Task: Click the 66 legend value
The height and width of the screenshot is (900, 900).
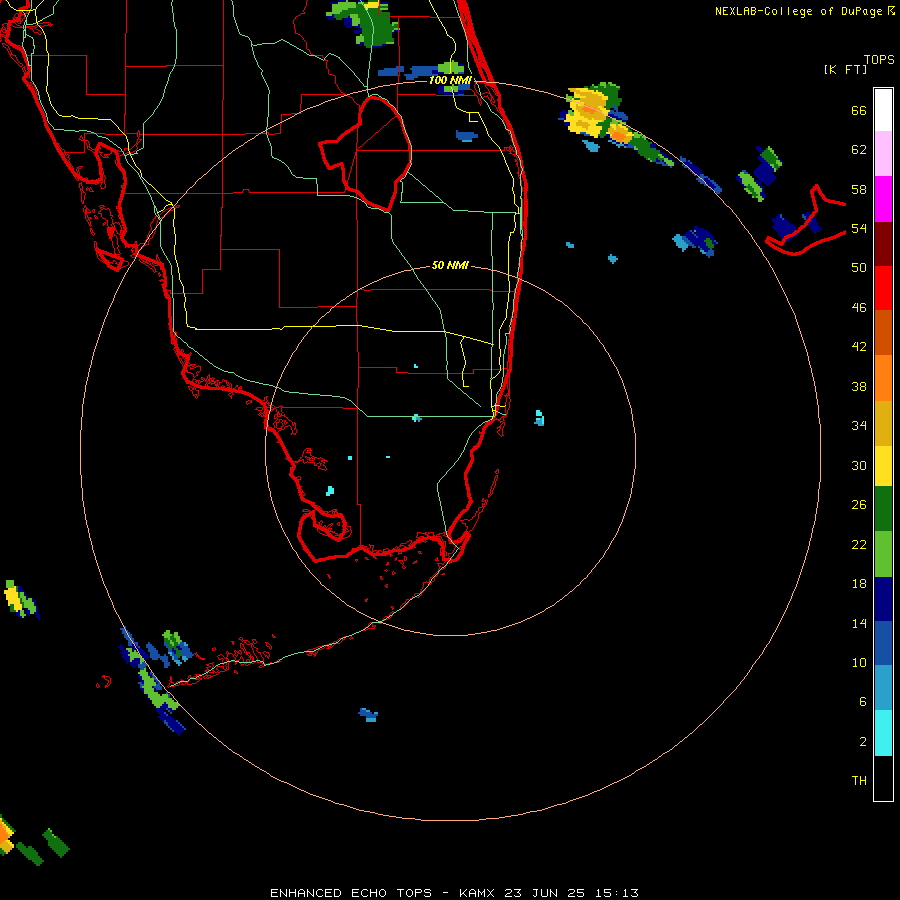Action: [859, 110]
